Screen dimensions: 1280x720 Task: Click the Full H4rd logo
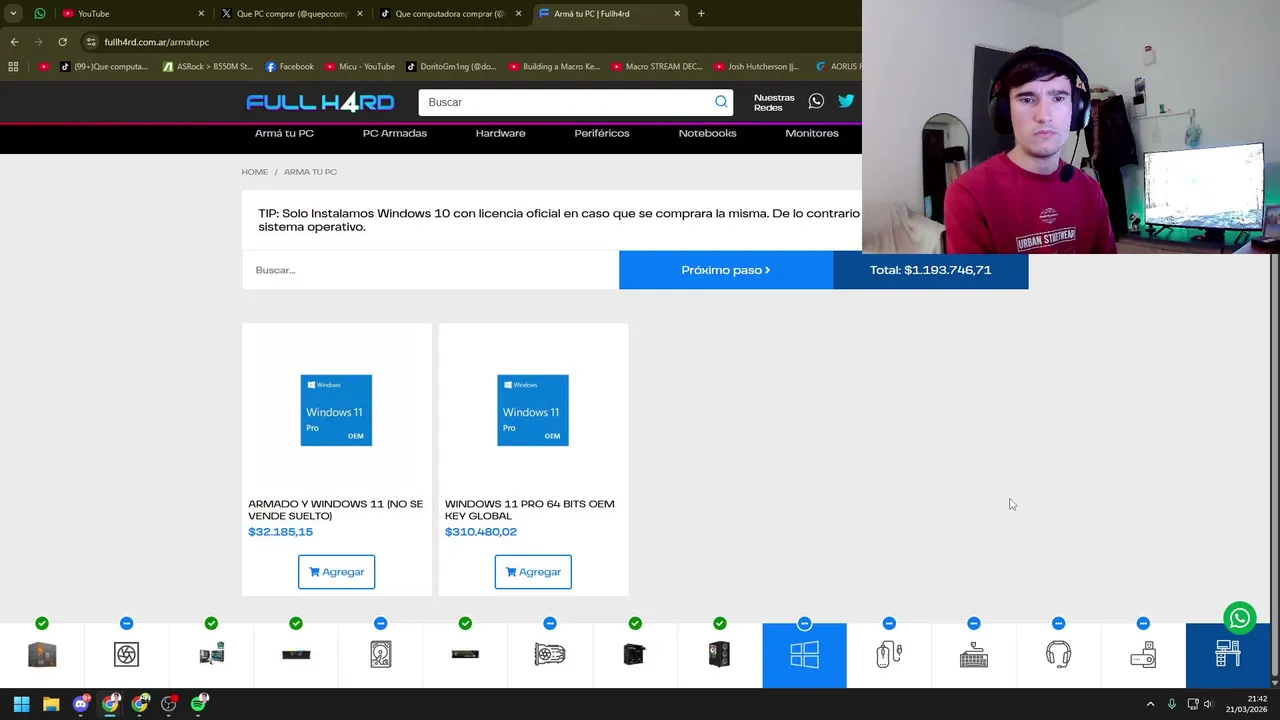point(320,102)
